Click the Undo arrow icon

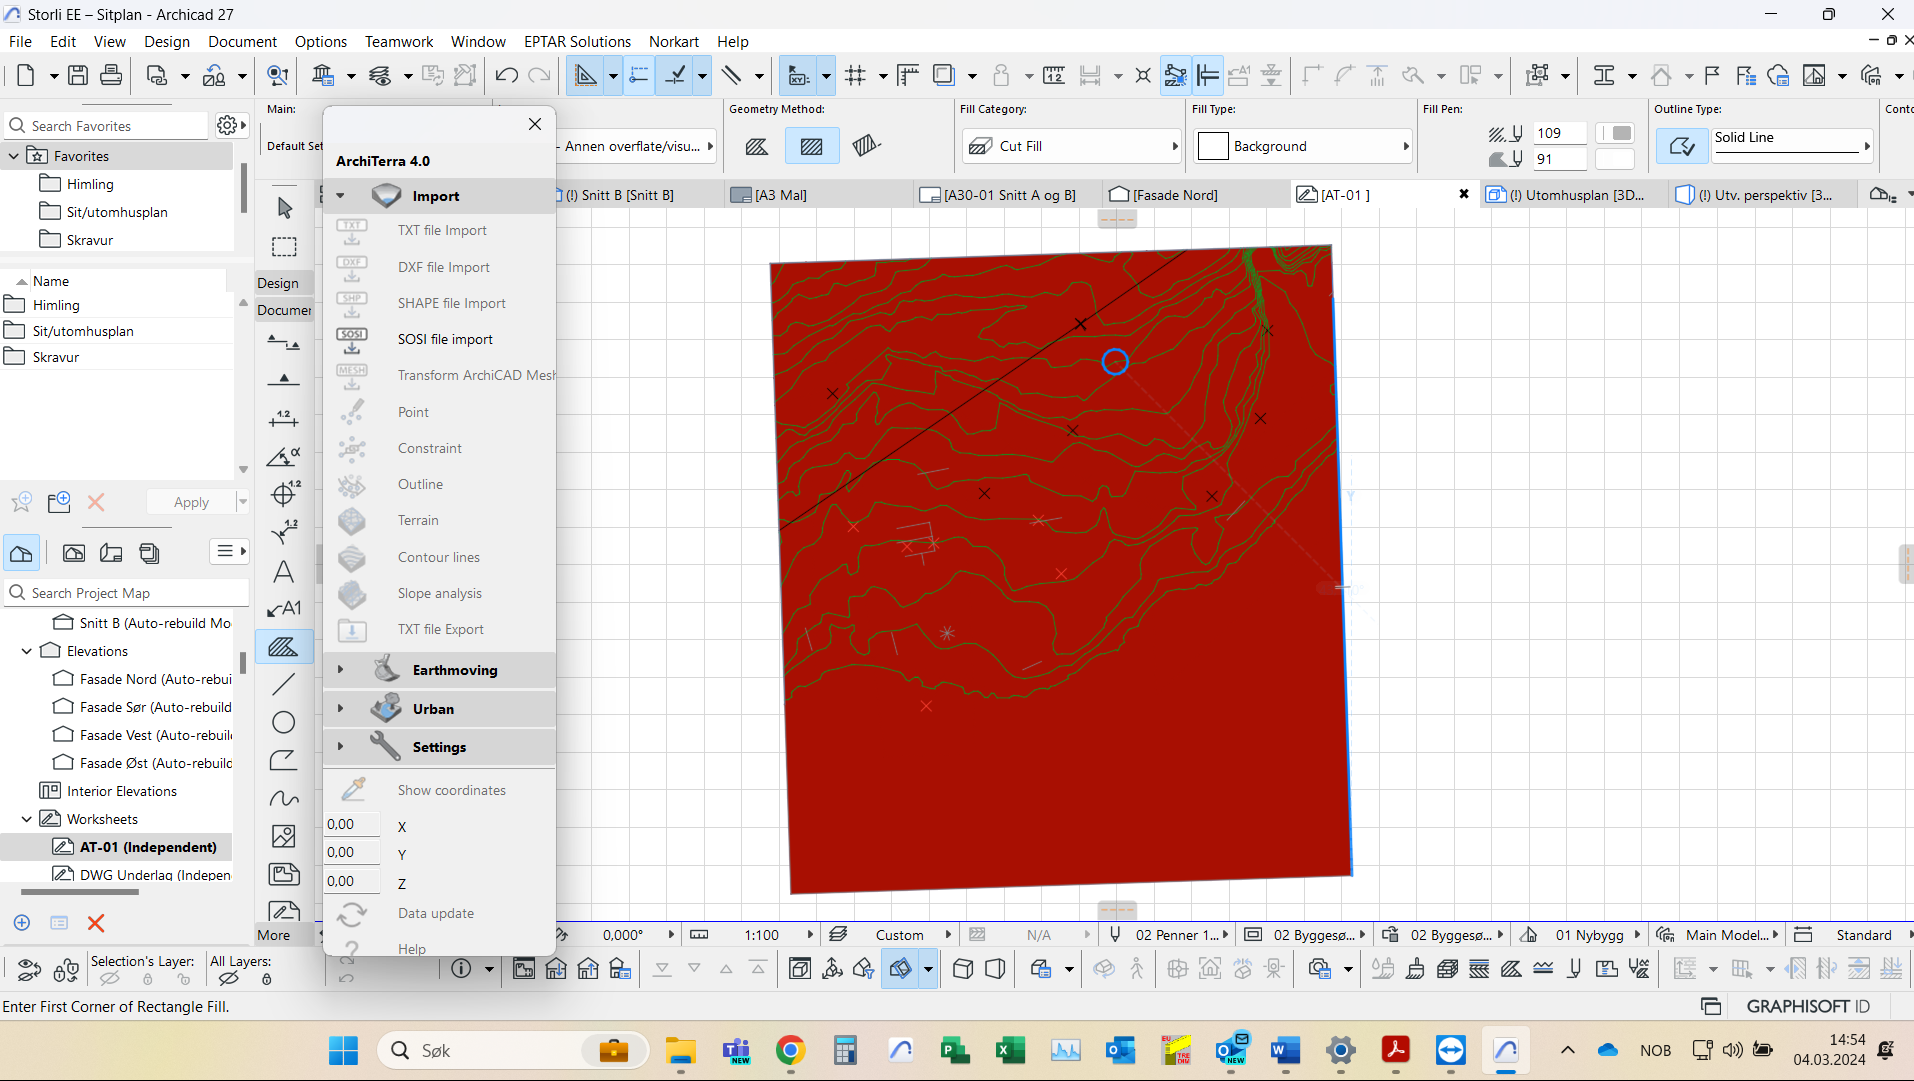point(506,75)
